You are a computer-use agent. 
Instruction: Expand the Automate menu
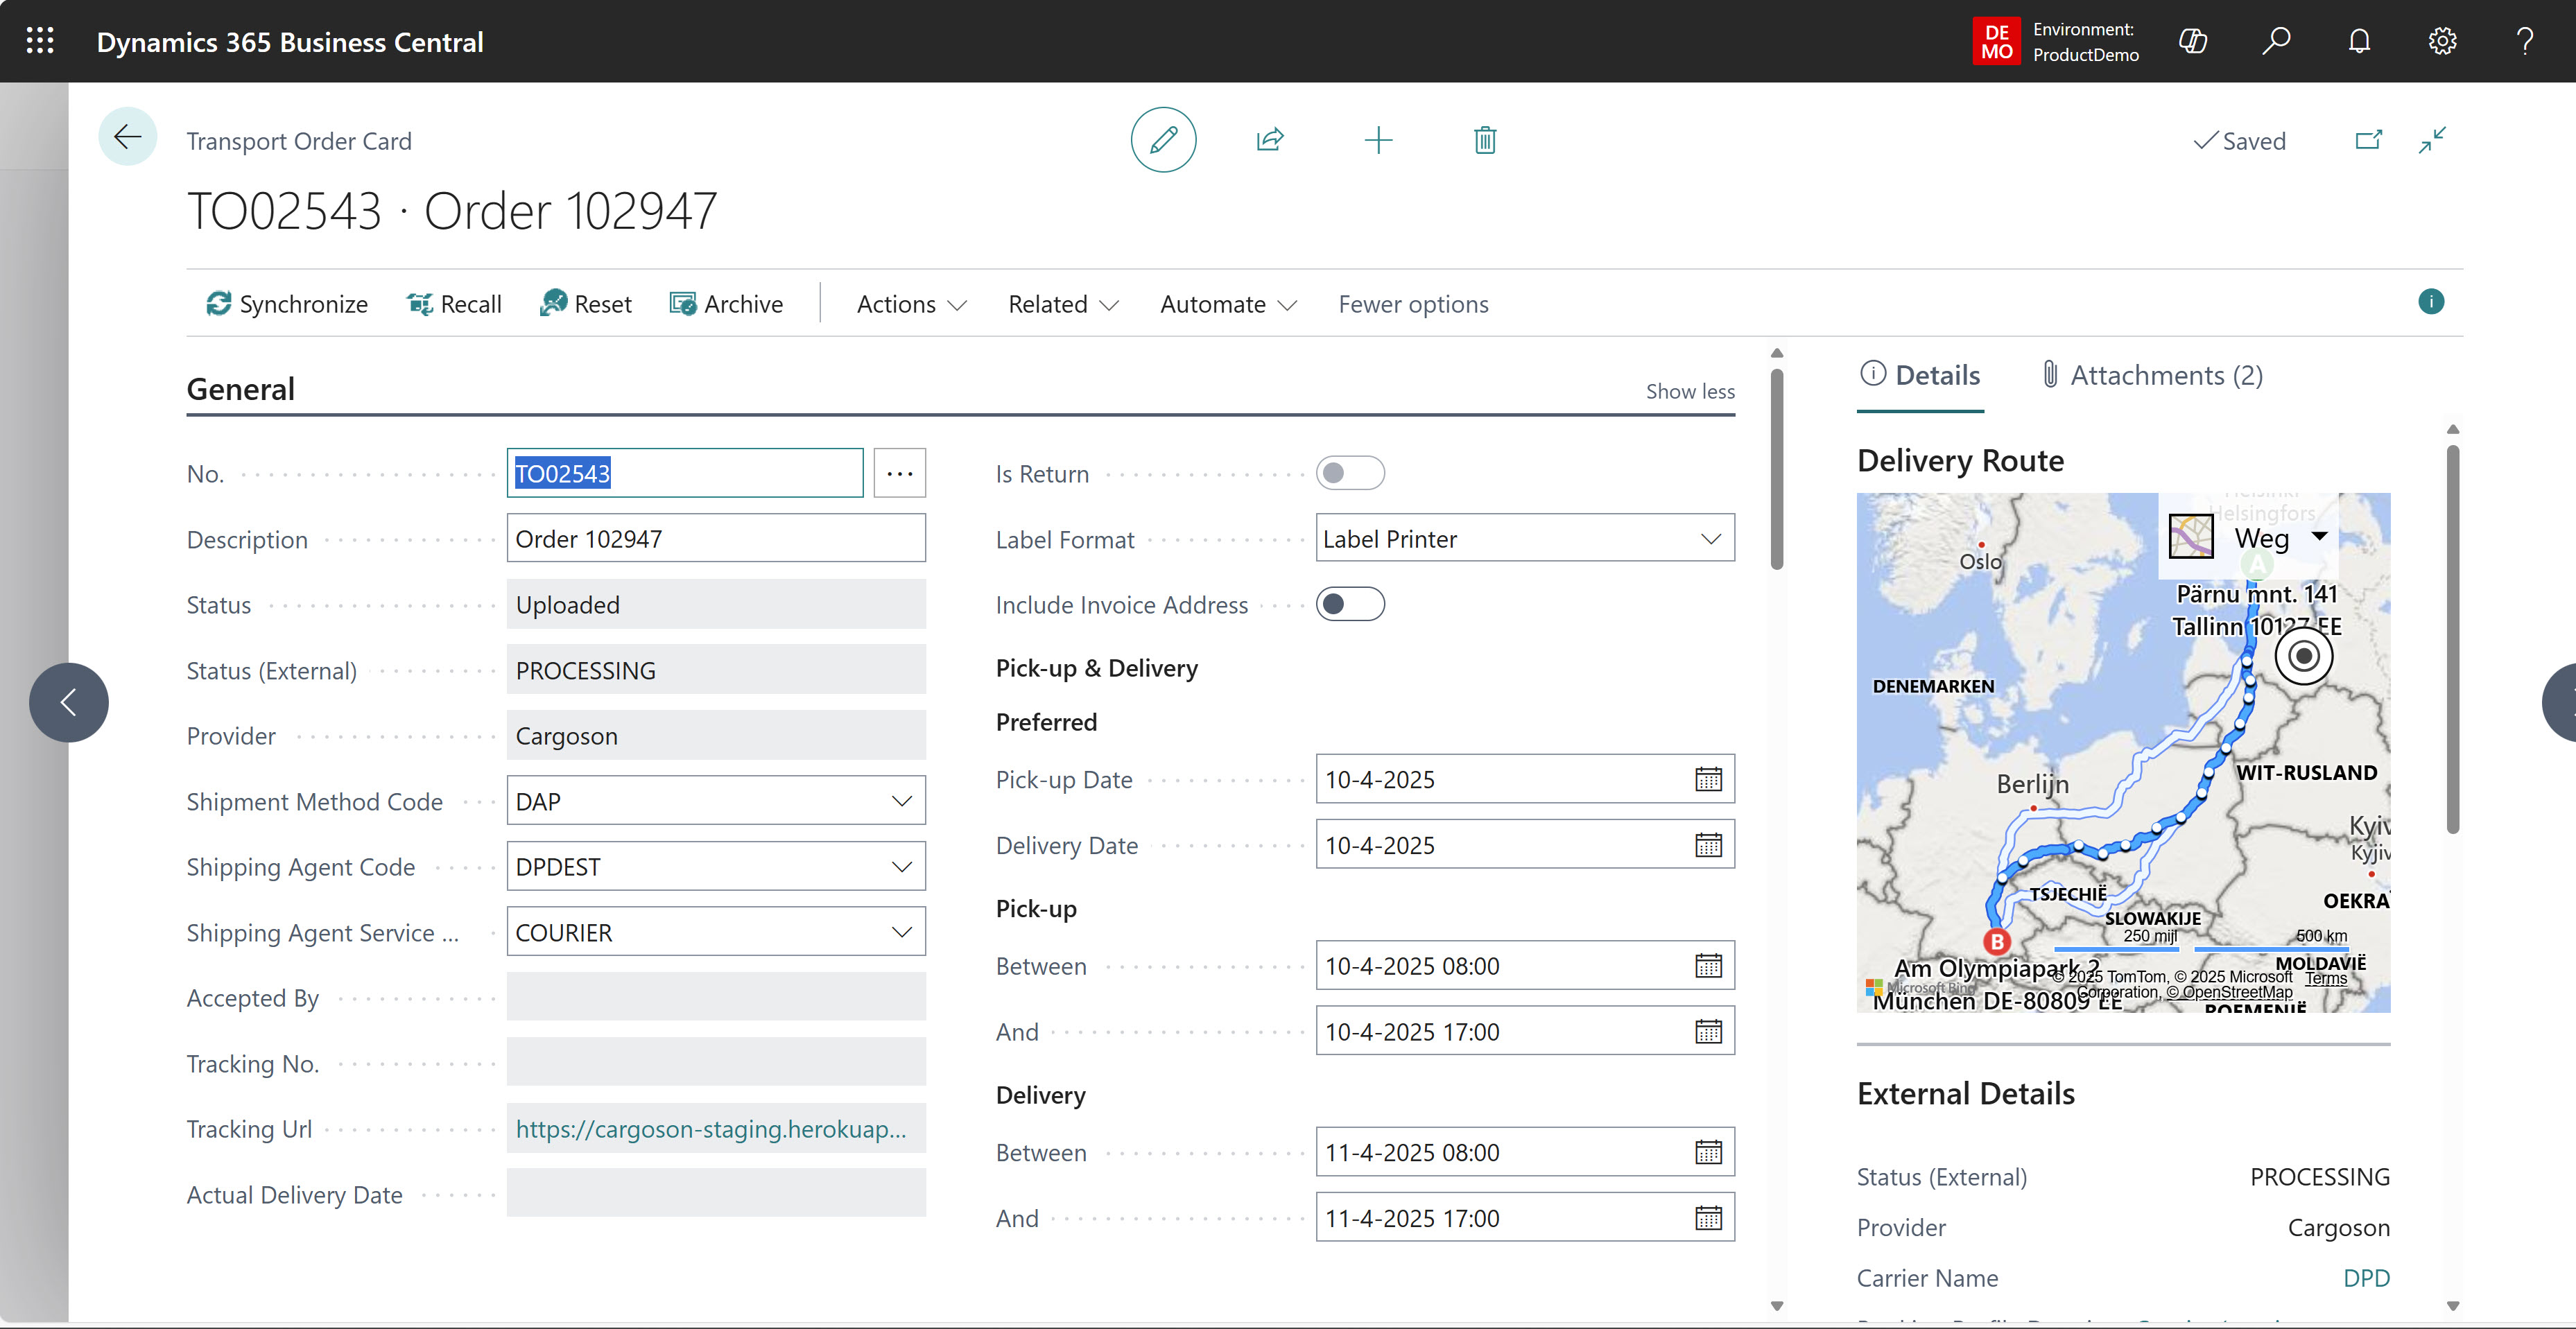(1228, 304)
